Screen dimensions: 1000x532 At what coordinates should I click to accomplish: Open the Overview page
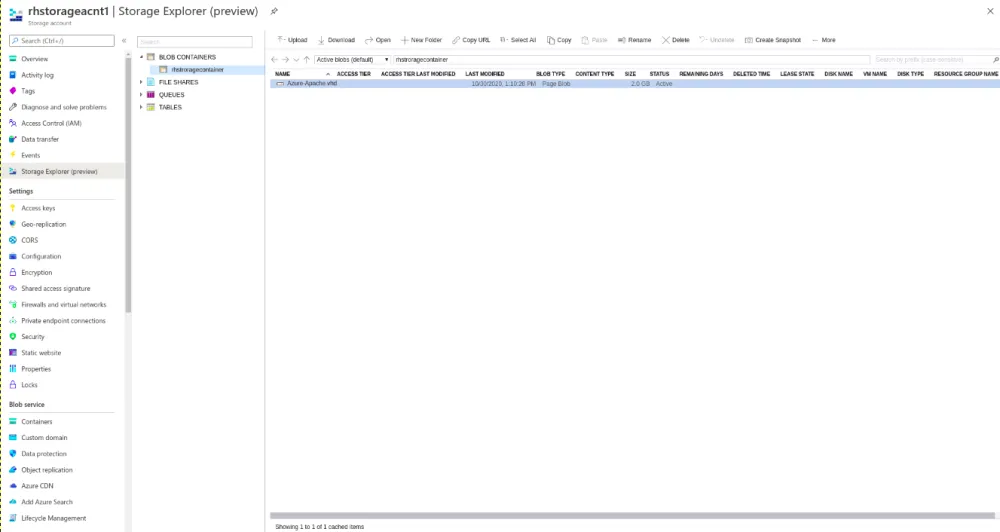tap(34, 59)
